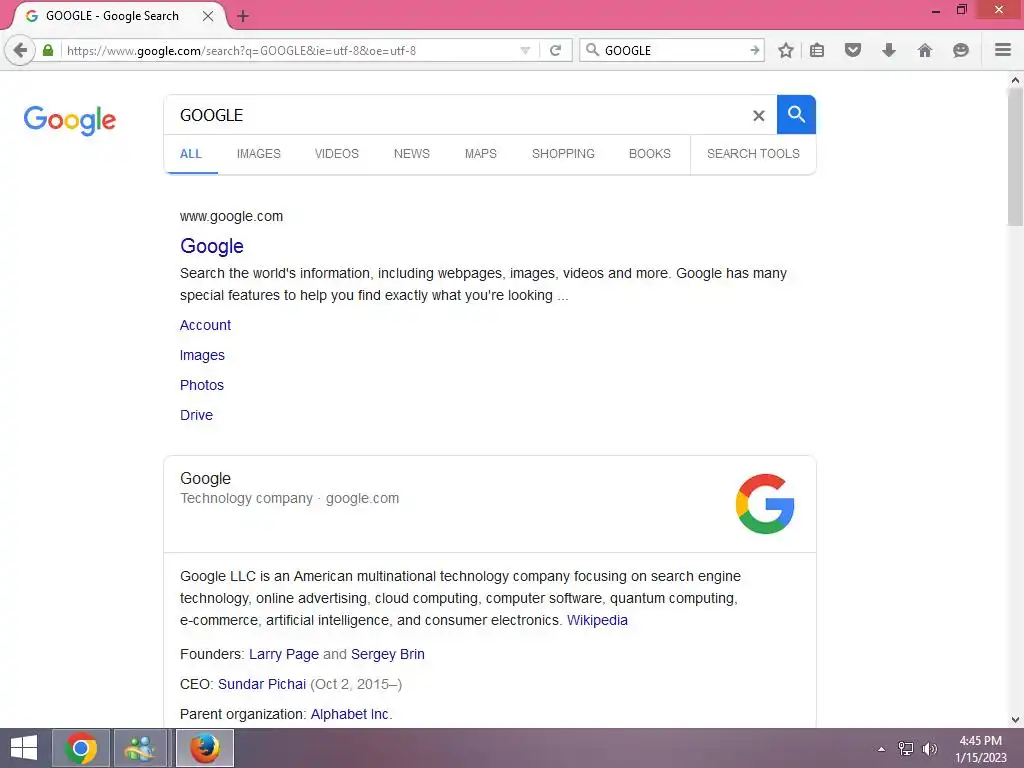Viewport: 1024px width, 768px height.
Task: Open the Downloads arrow icon
Action: tap(889, 50)
